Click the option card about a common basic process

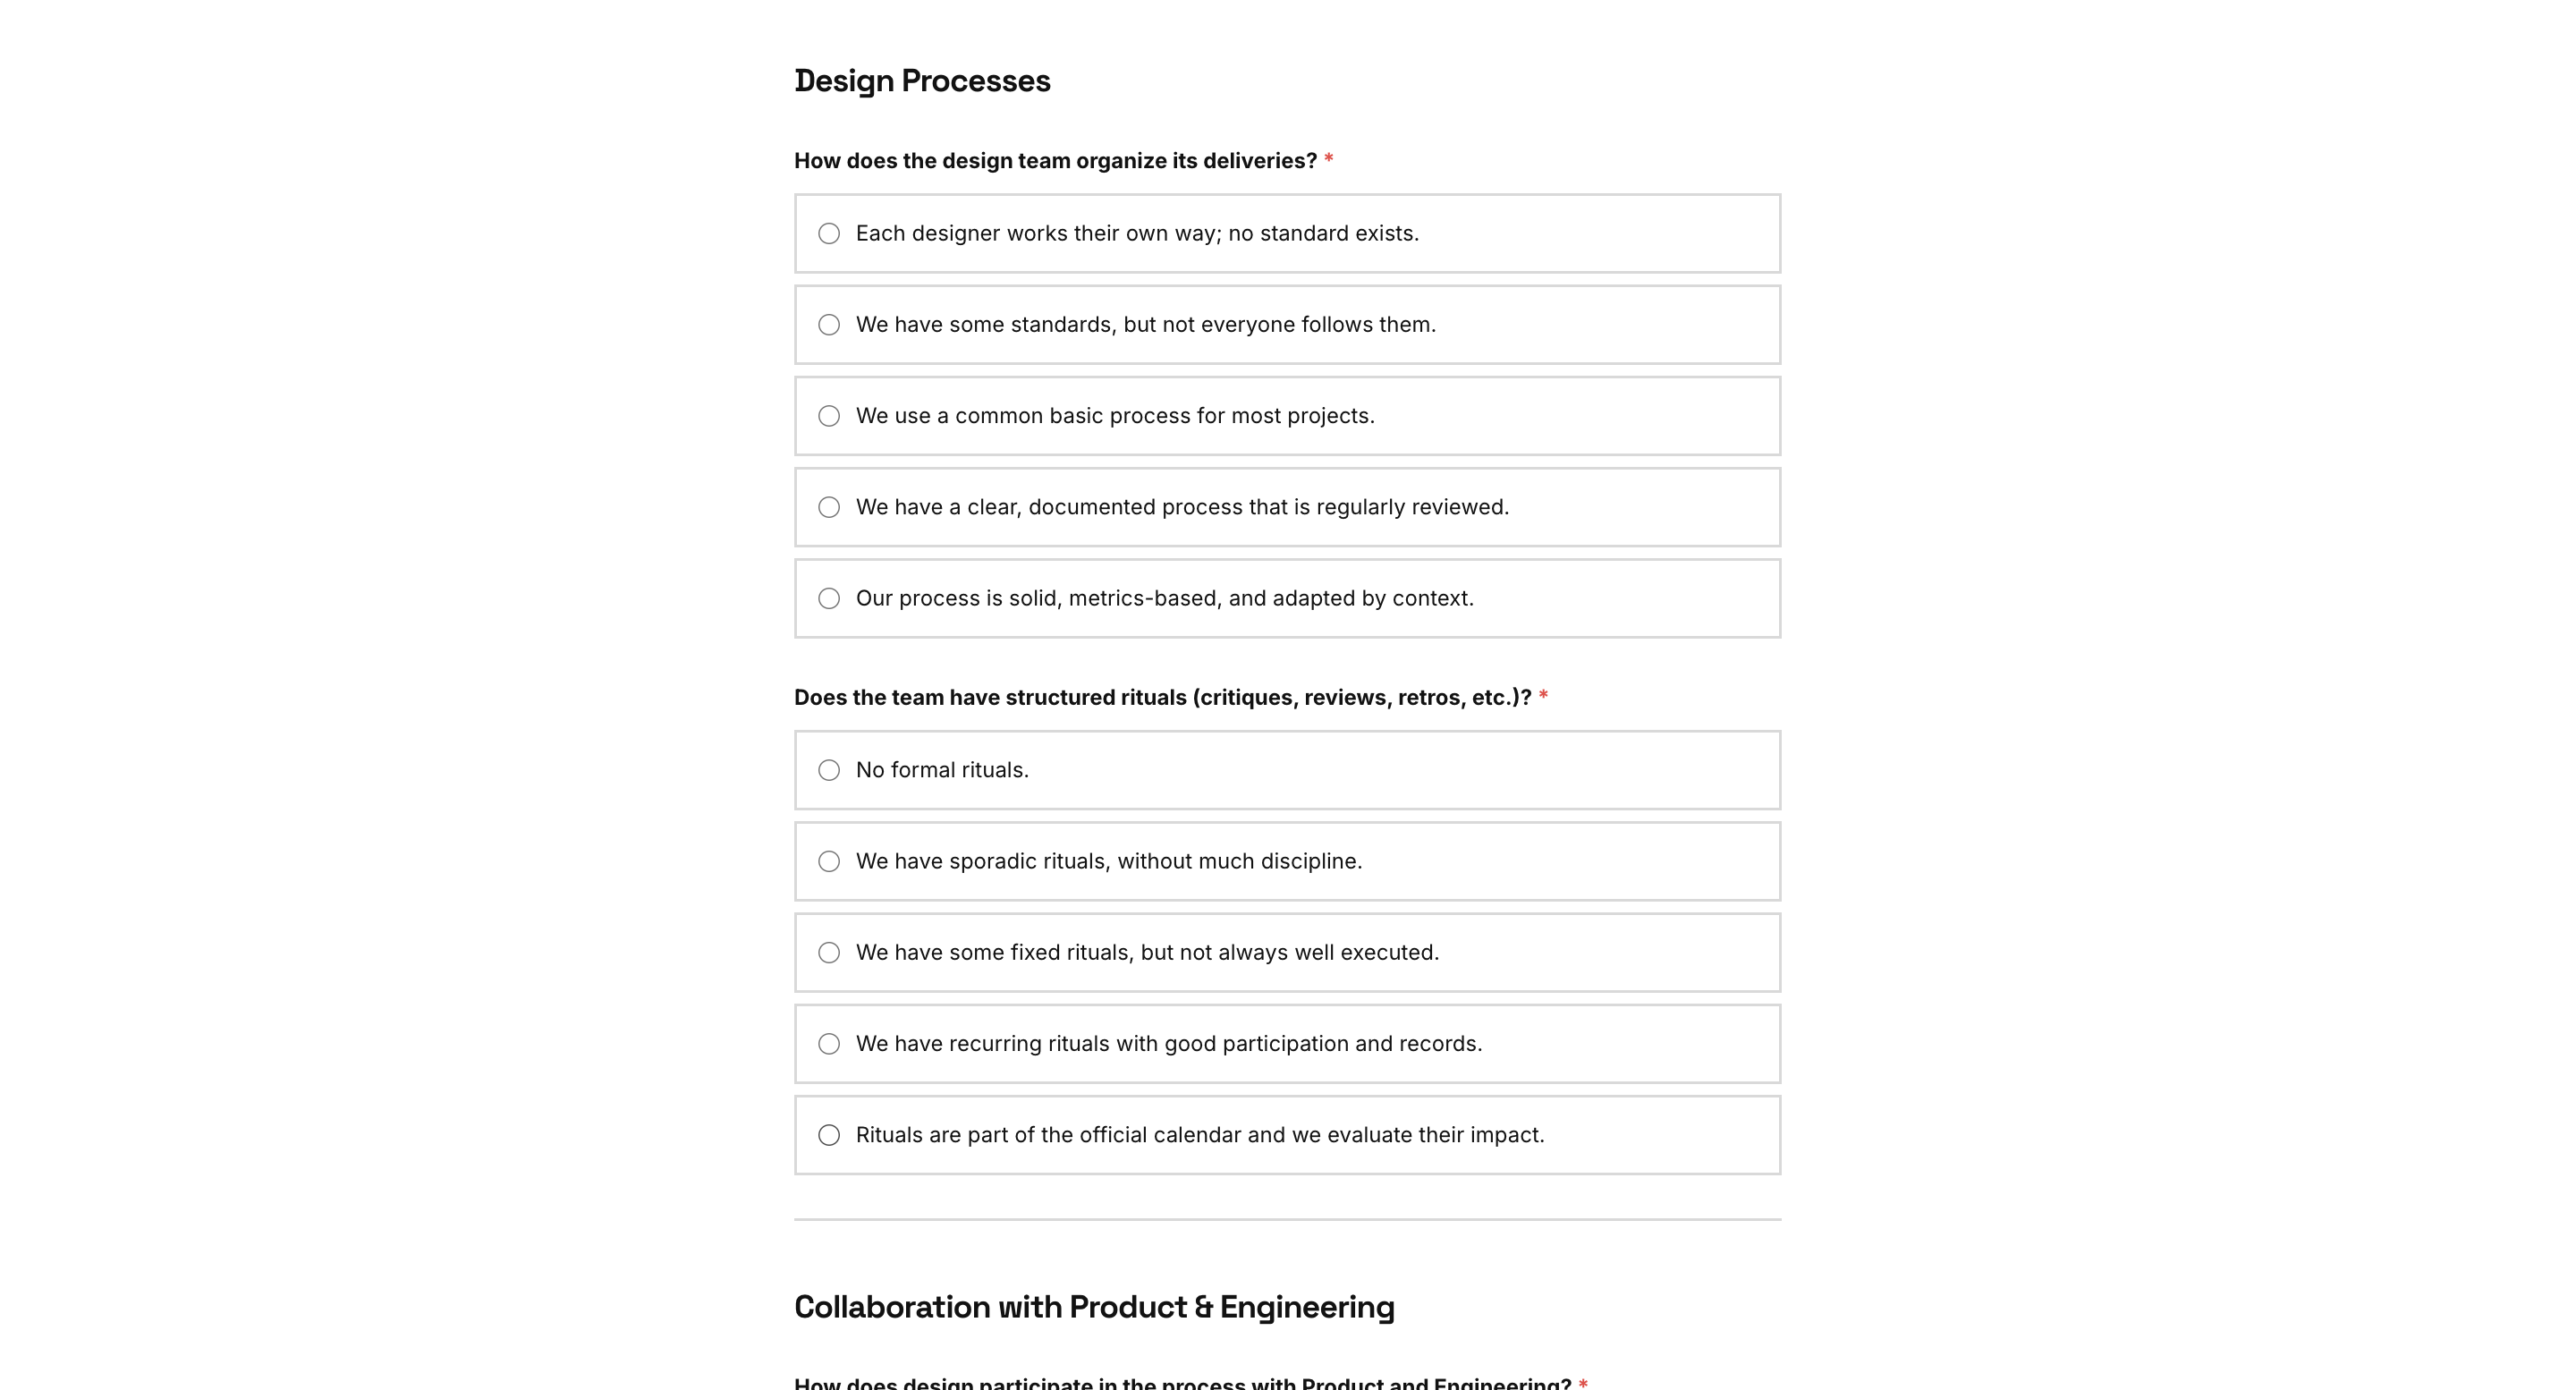coord(1287,415)
